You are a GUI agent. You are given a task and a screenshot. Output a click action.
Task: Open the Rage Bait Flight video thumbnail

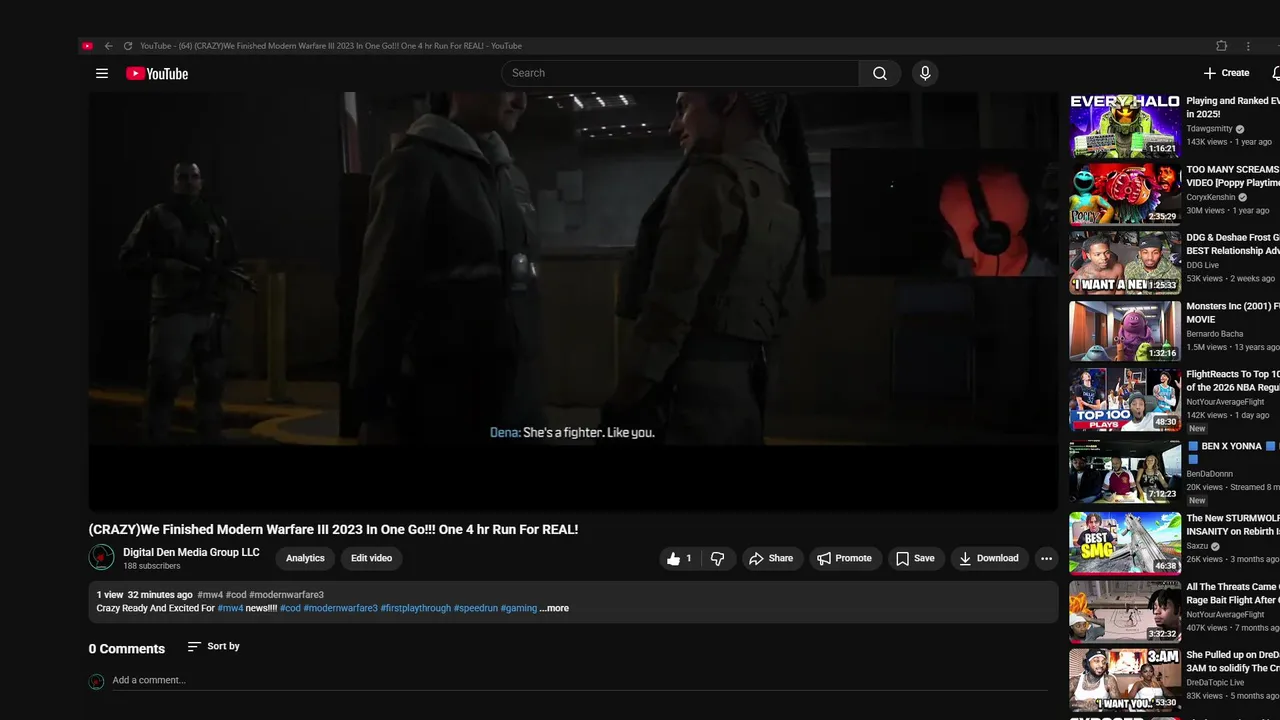1125,612
